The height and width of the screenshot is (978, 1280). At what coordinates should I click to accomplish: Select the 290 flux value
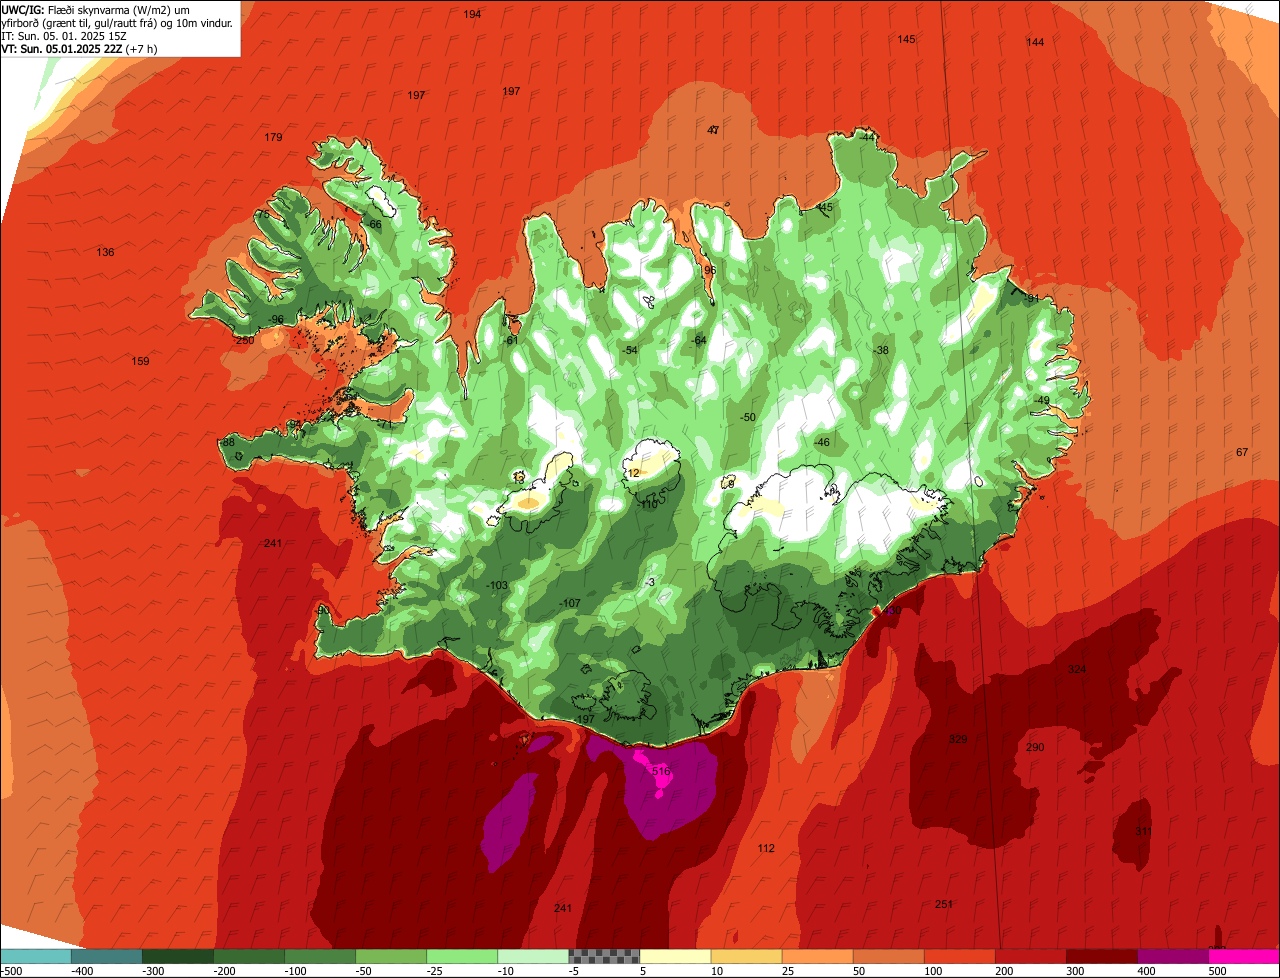pos(1035,747)
